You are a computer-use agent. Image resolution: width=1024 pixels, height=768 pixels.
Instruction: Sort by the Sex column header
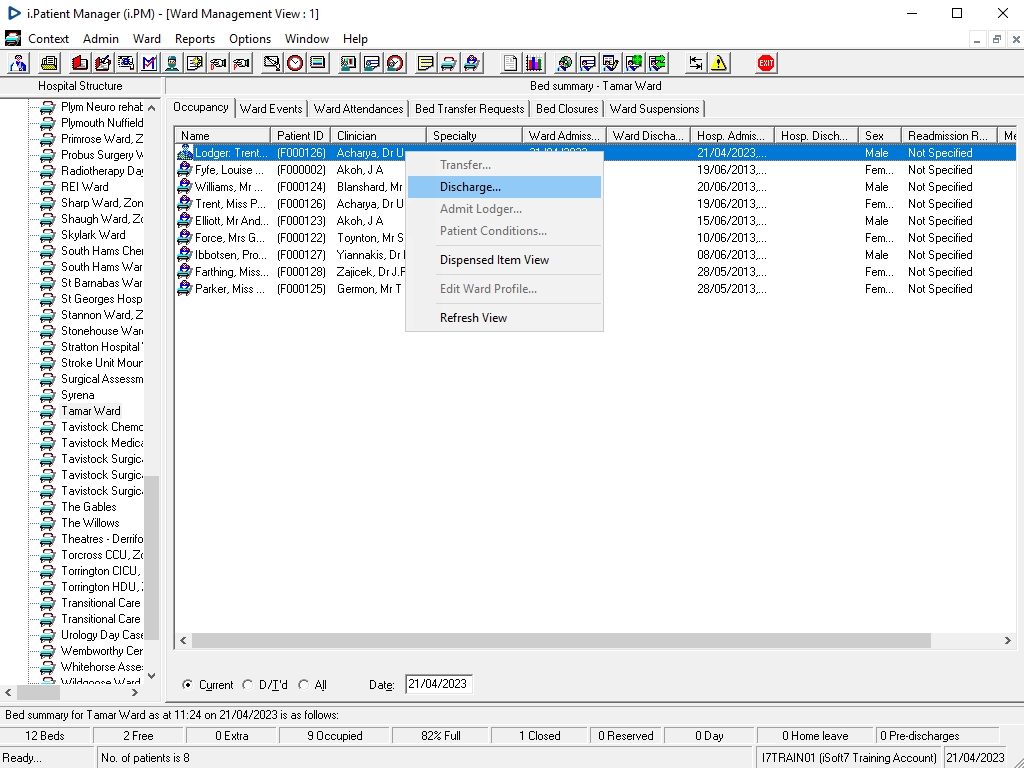(880, 136)
